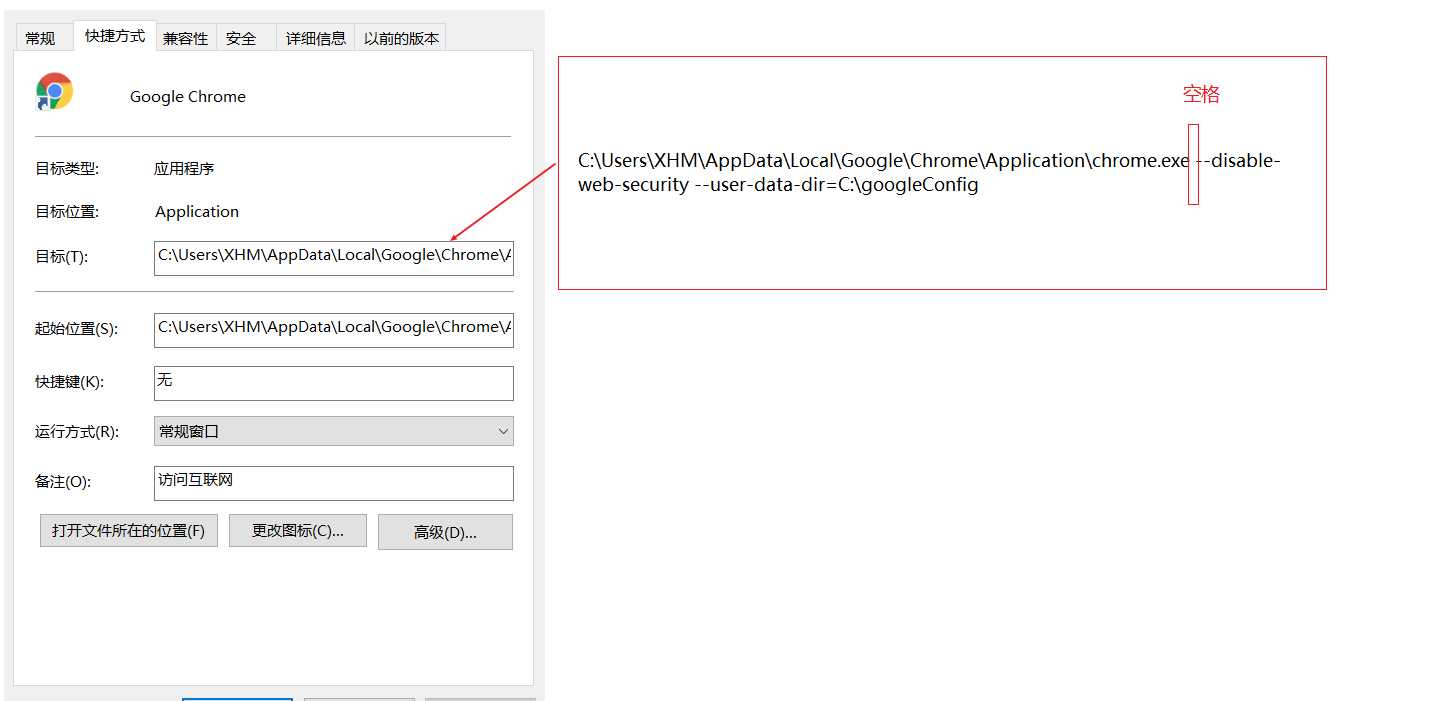Click the 目标类型: label
1447x701 pixels.
click(x=67, y=169)
